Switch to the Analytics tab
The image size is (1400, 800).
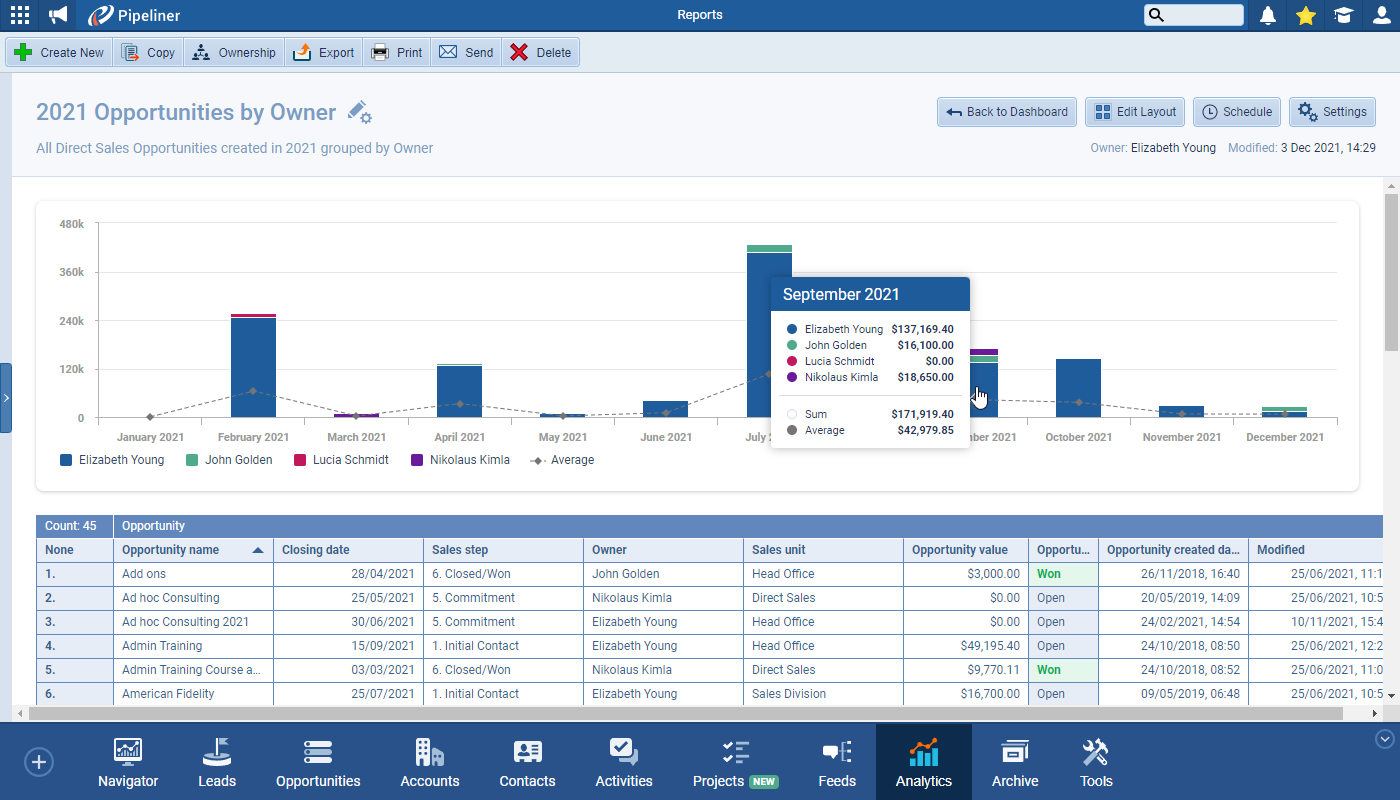(x=923, y=762)
